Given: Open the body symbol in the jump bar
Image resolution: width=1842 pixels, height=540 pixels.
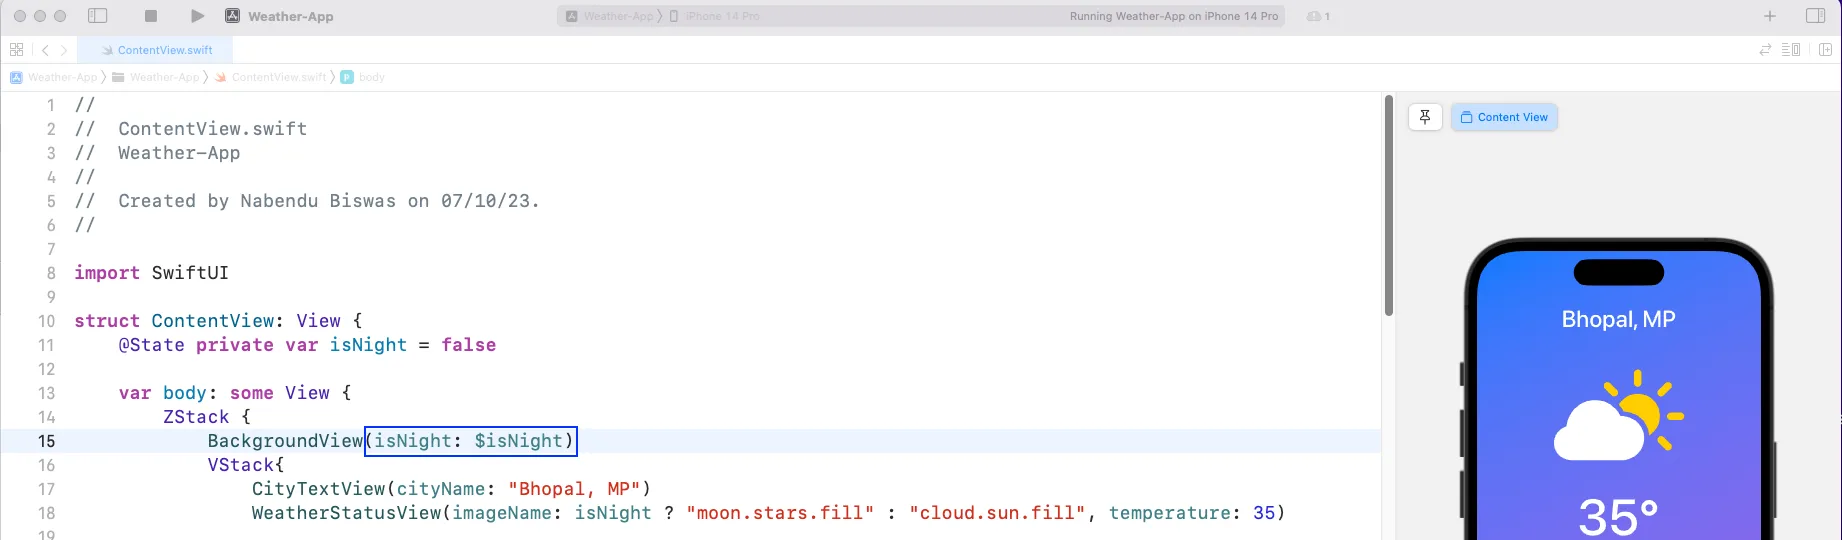Looking at the screenshot, I should (x=363, y=77).
